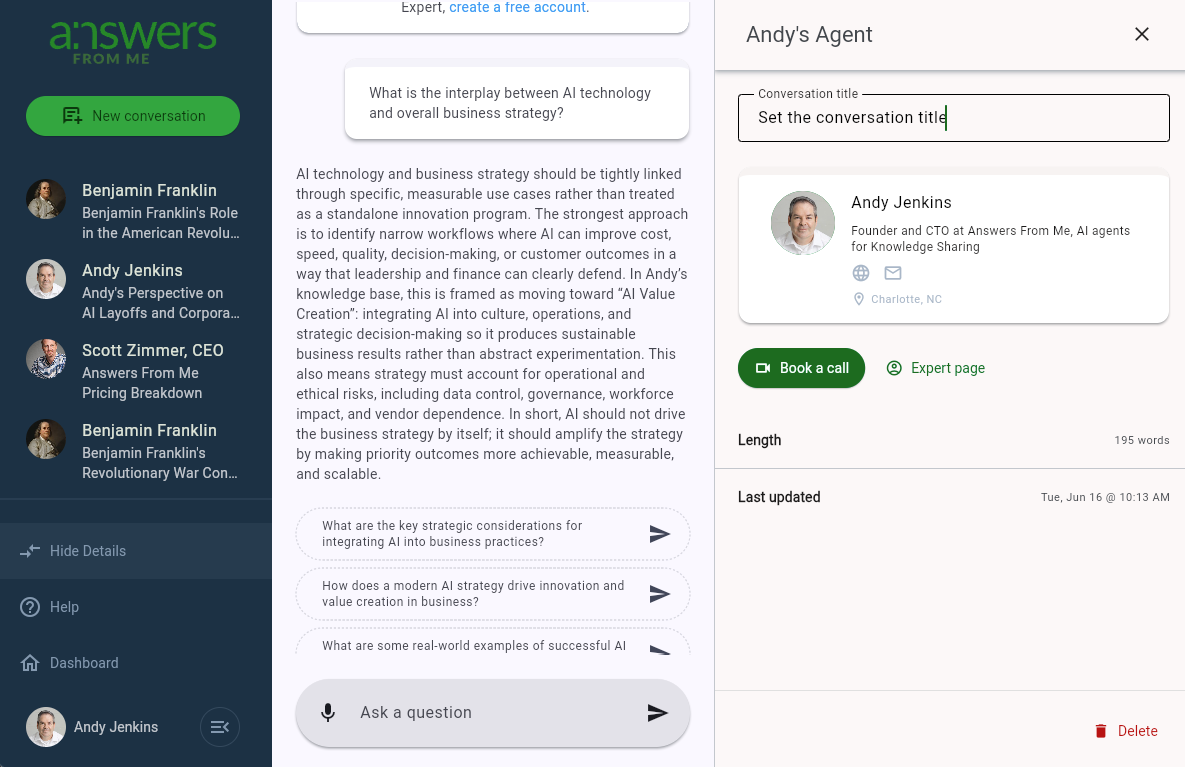The width and height of the screenshot is (1185, 767).
Task: Click the email envelope icon on the Andy Jenkins card
Action: [x=893, y=273]
